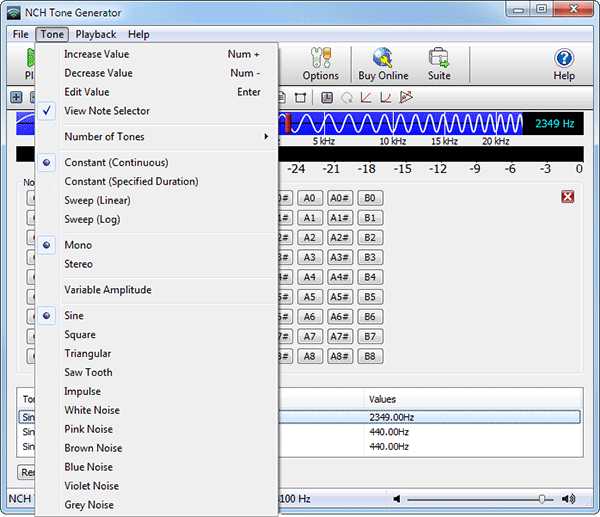Click the volume slider handle
600x517 pixels.
(x=541, y=499)
